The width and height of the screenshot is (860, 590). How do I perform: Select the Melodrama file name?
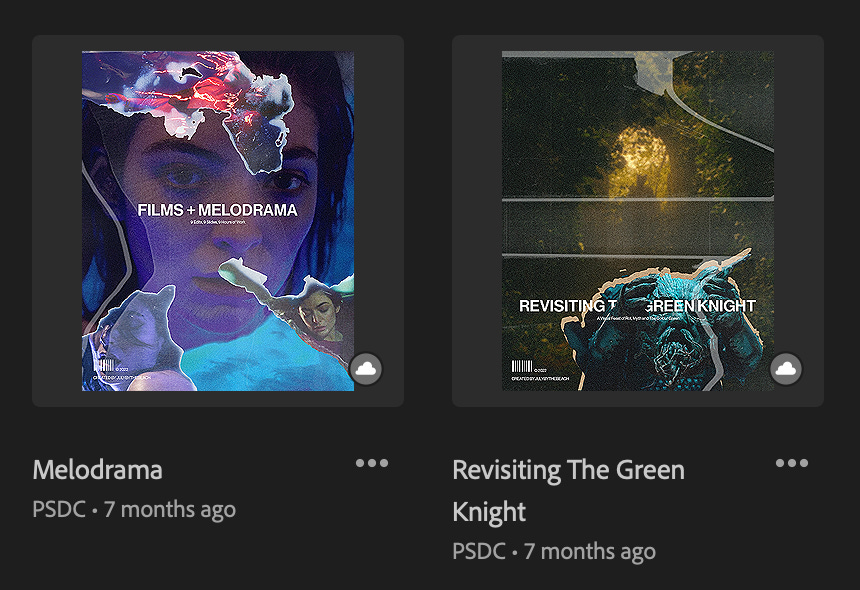pos(98,470)
